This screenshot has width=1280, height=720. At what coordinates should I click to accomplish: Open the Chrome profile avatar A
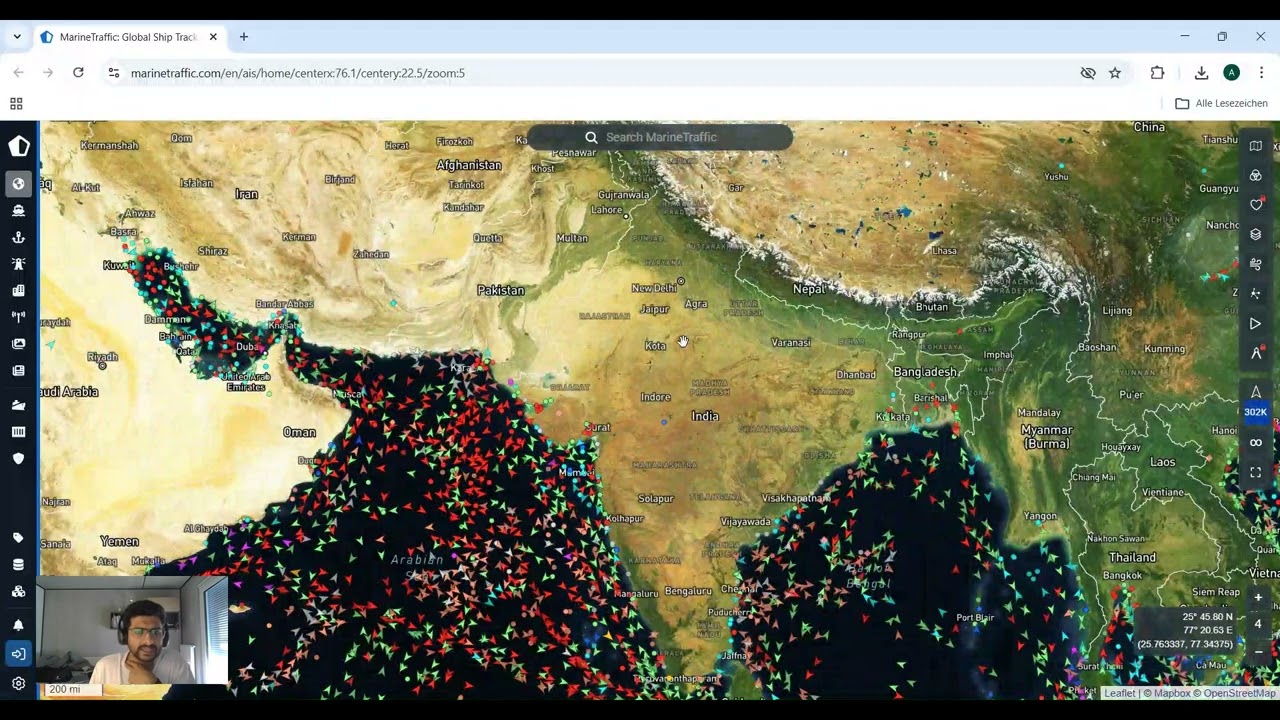(1232, 73)
